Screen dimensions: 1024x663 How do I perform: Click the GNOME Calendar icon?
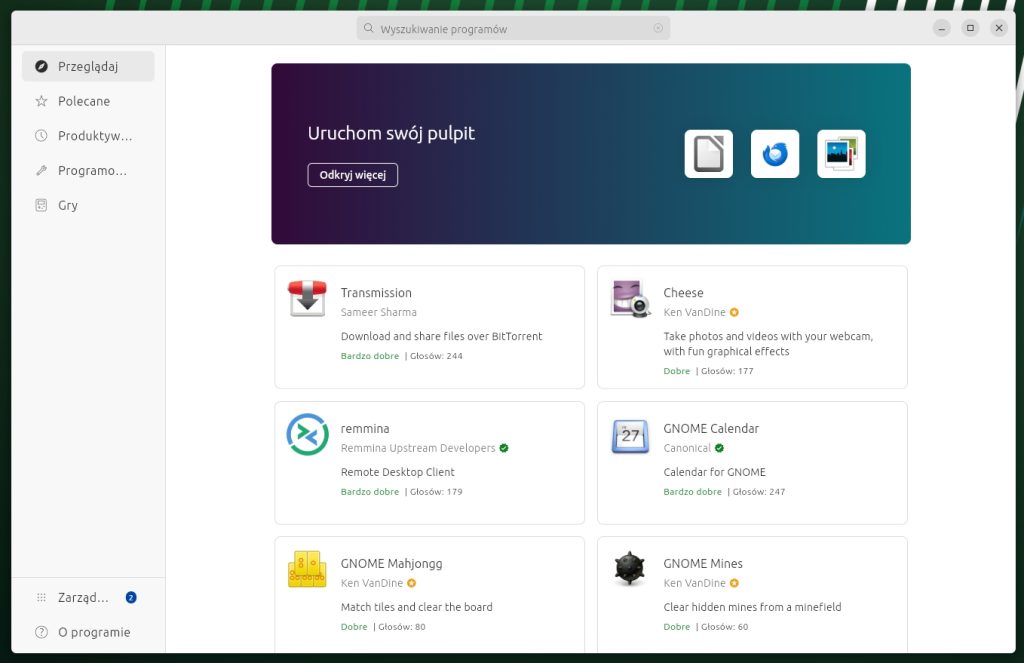(x=630, y=435)
